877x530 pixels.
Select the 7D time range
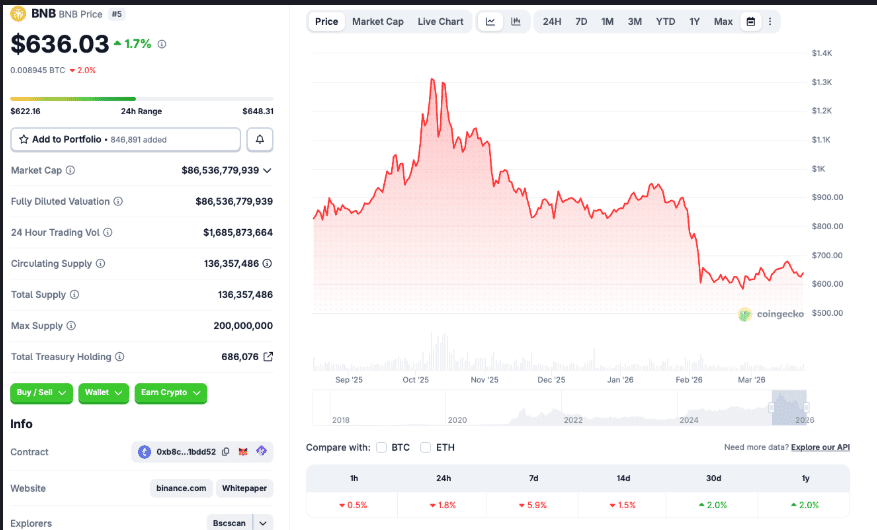coord(581,21)
